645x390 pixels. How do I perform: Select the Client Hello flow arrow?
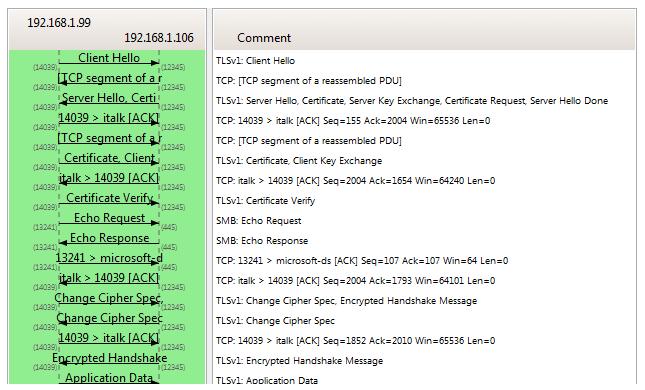[109, 63]
